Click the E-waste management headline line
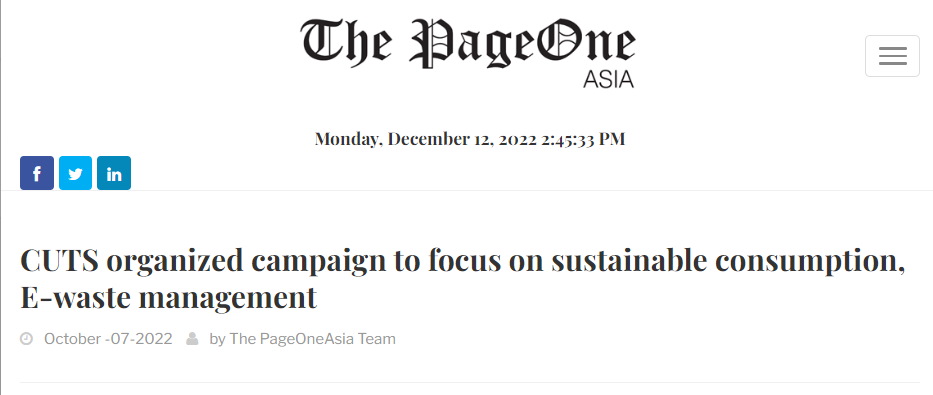The image size is (933, 395). point(168,297)
